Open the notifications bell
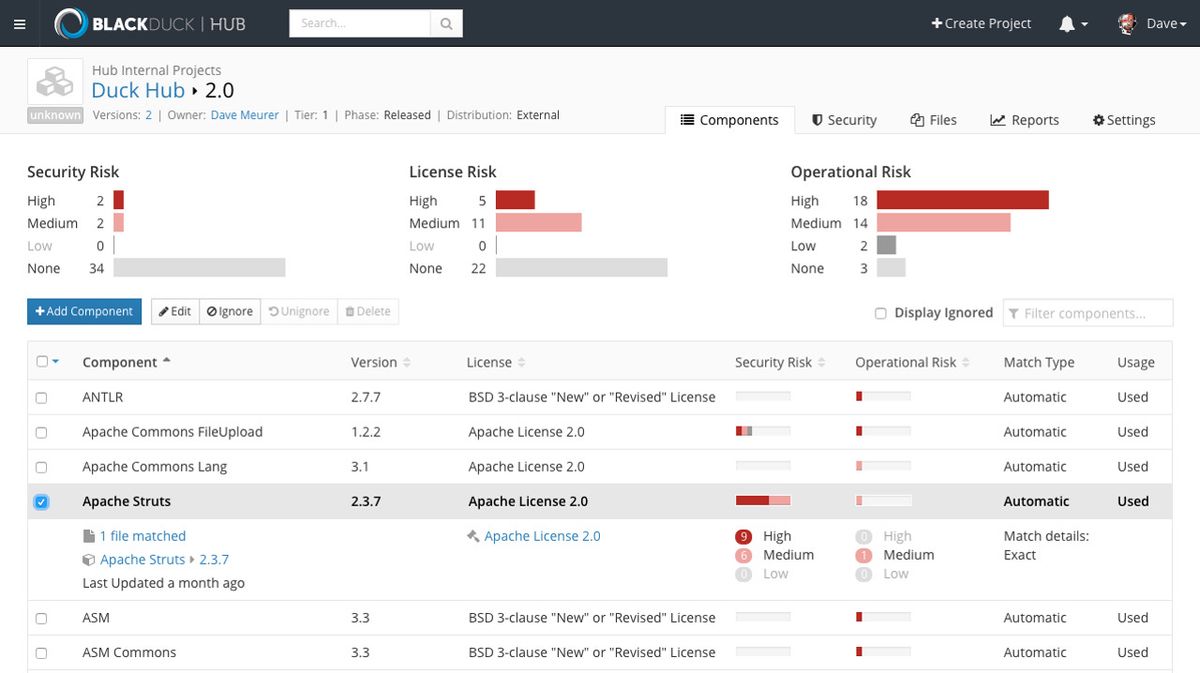The width and height of the screenshot is (1200, 673). tap(1067, 24)
